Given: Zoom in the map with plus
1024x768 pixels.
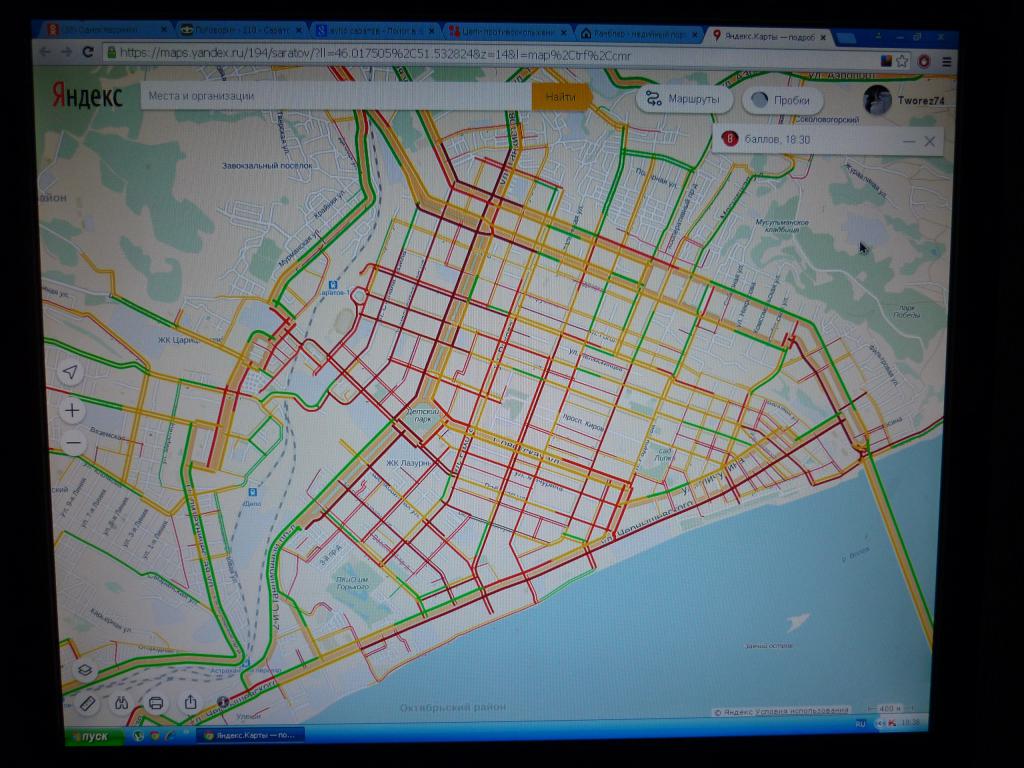Looking at the screenshot, I should pos(72,411).
